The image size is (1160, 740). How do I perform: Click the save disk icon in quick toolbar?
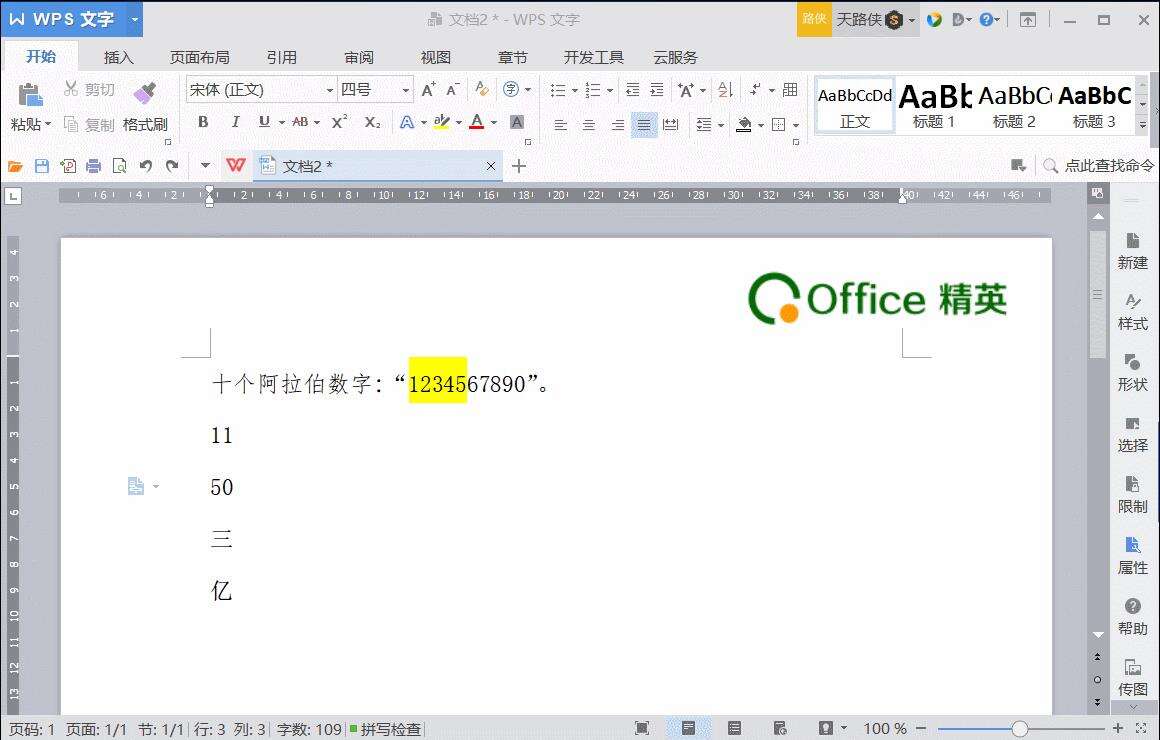[42, 166]
